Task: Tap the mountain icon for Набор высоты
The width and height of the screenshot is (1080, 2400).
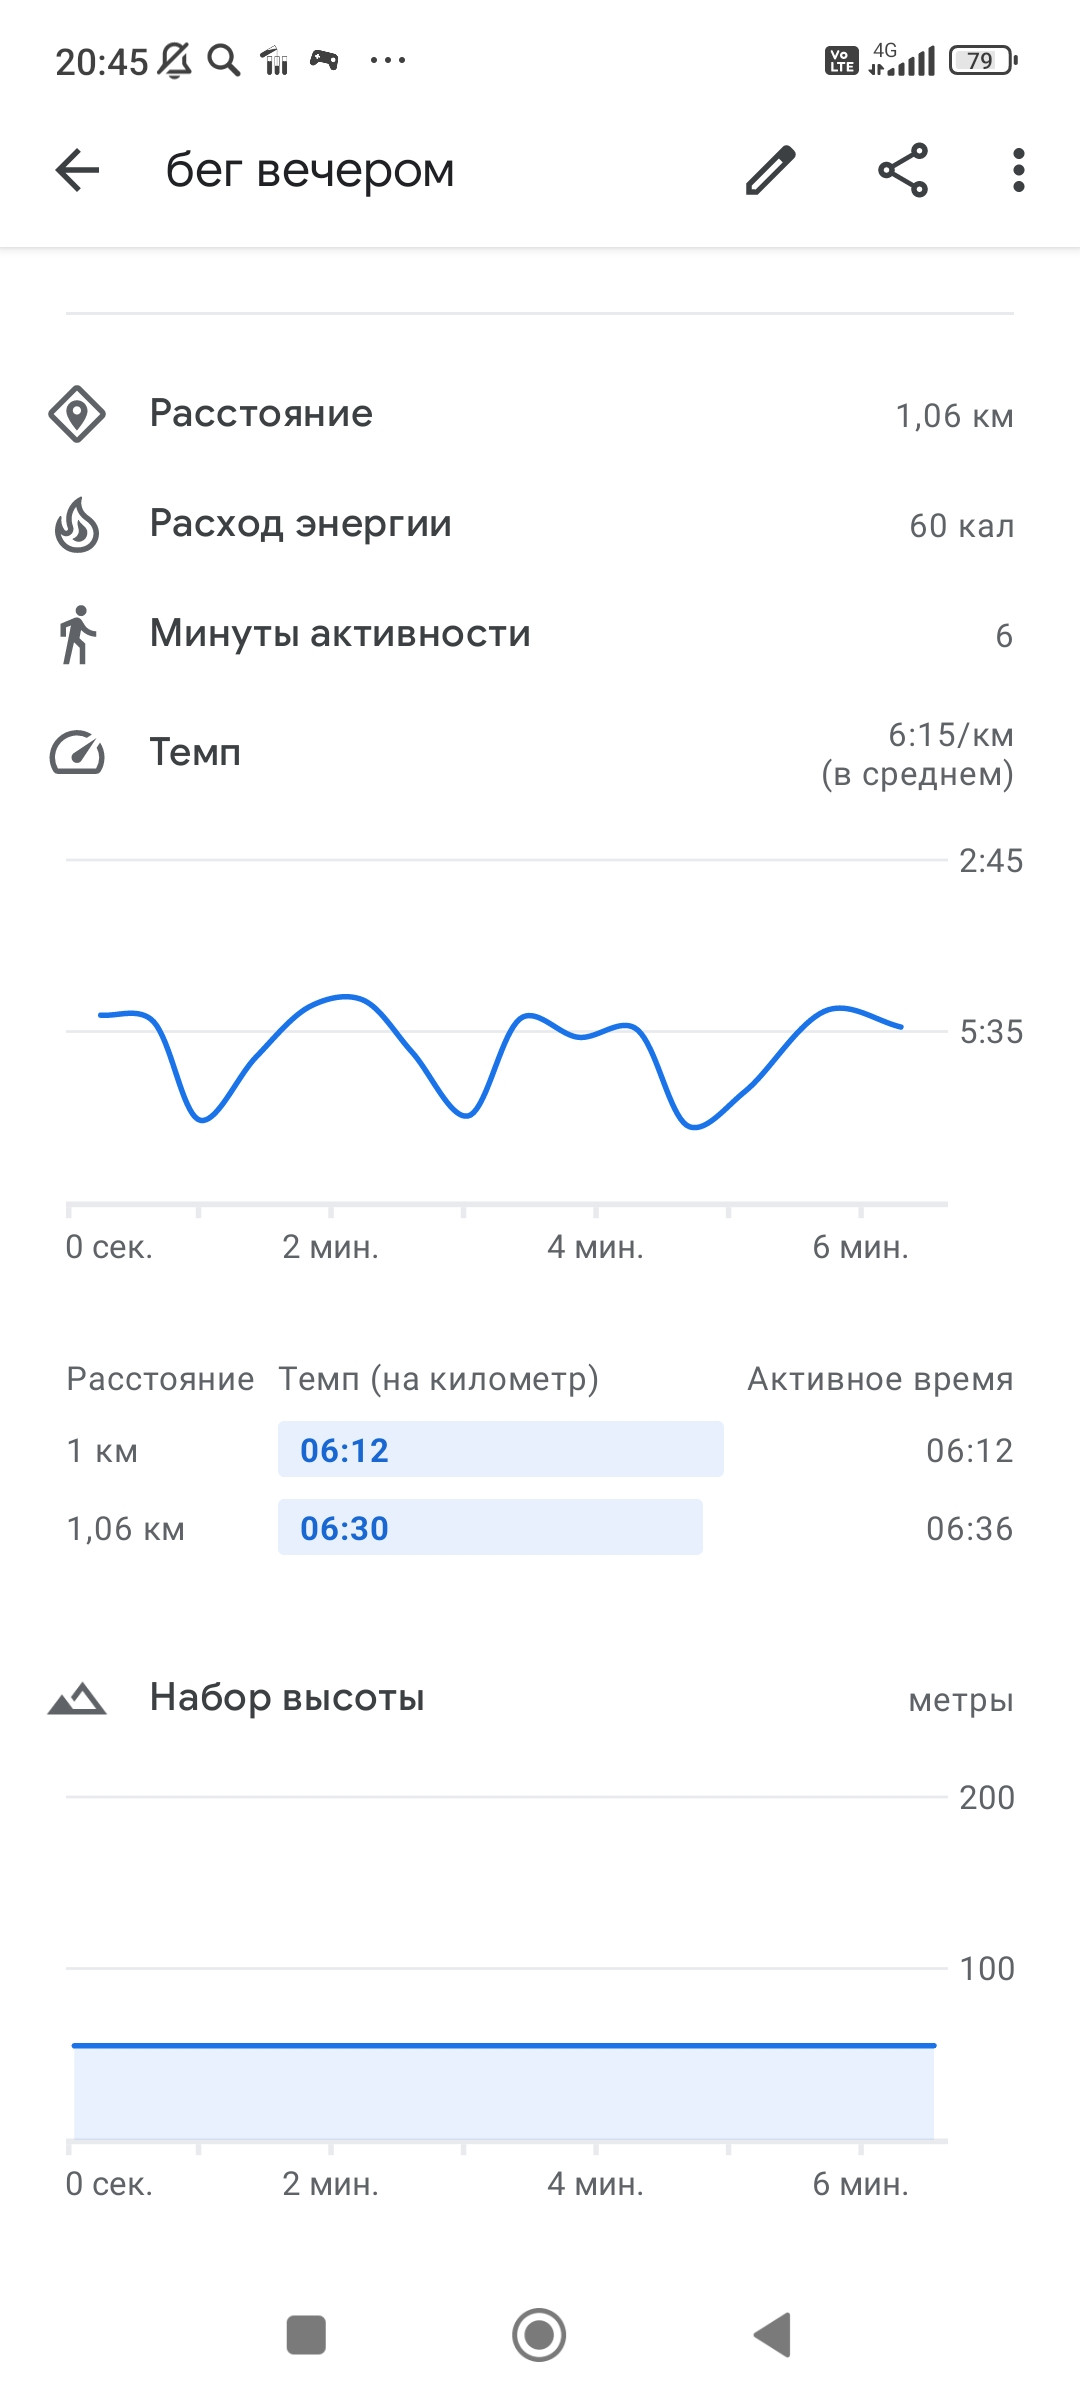Action: [x=77, y=1698]
